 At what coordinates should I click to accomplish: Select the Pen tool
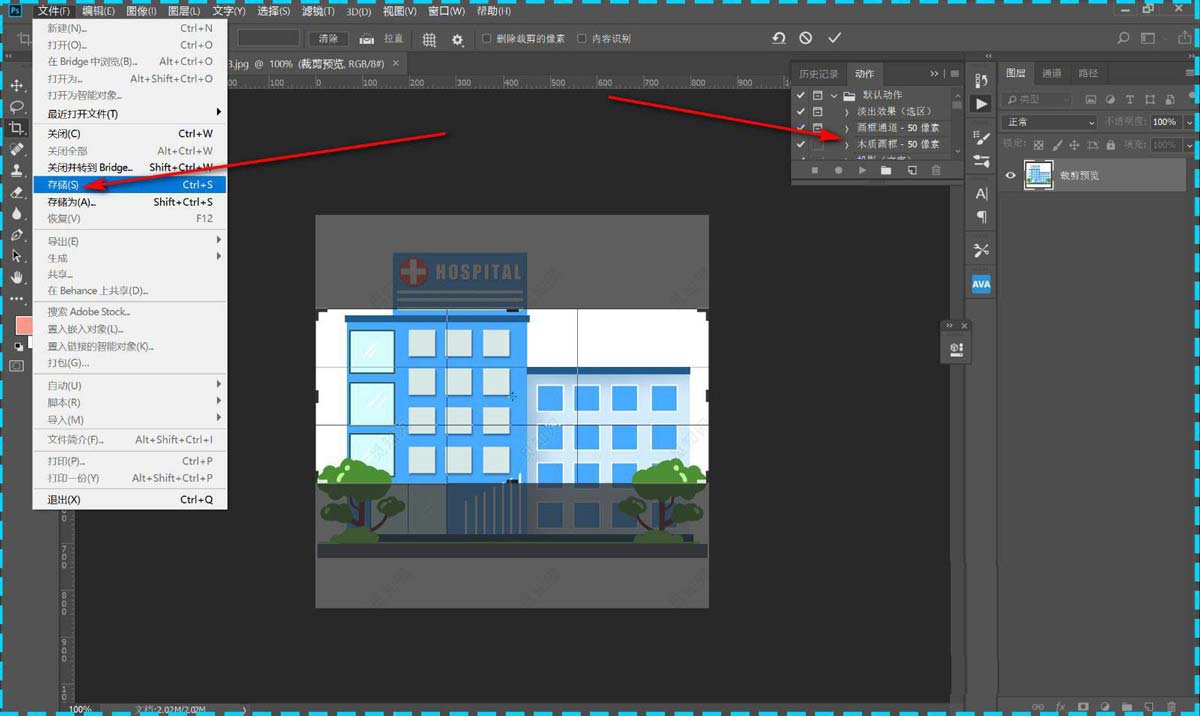coord(17,235)
